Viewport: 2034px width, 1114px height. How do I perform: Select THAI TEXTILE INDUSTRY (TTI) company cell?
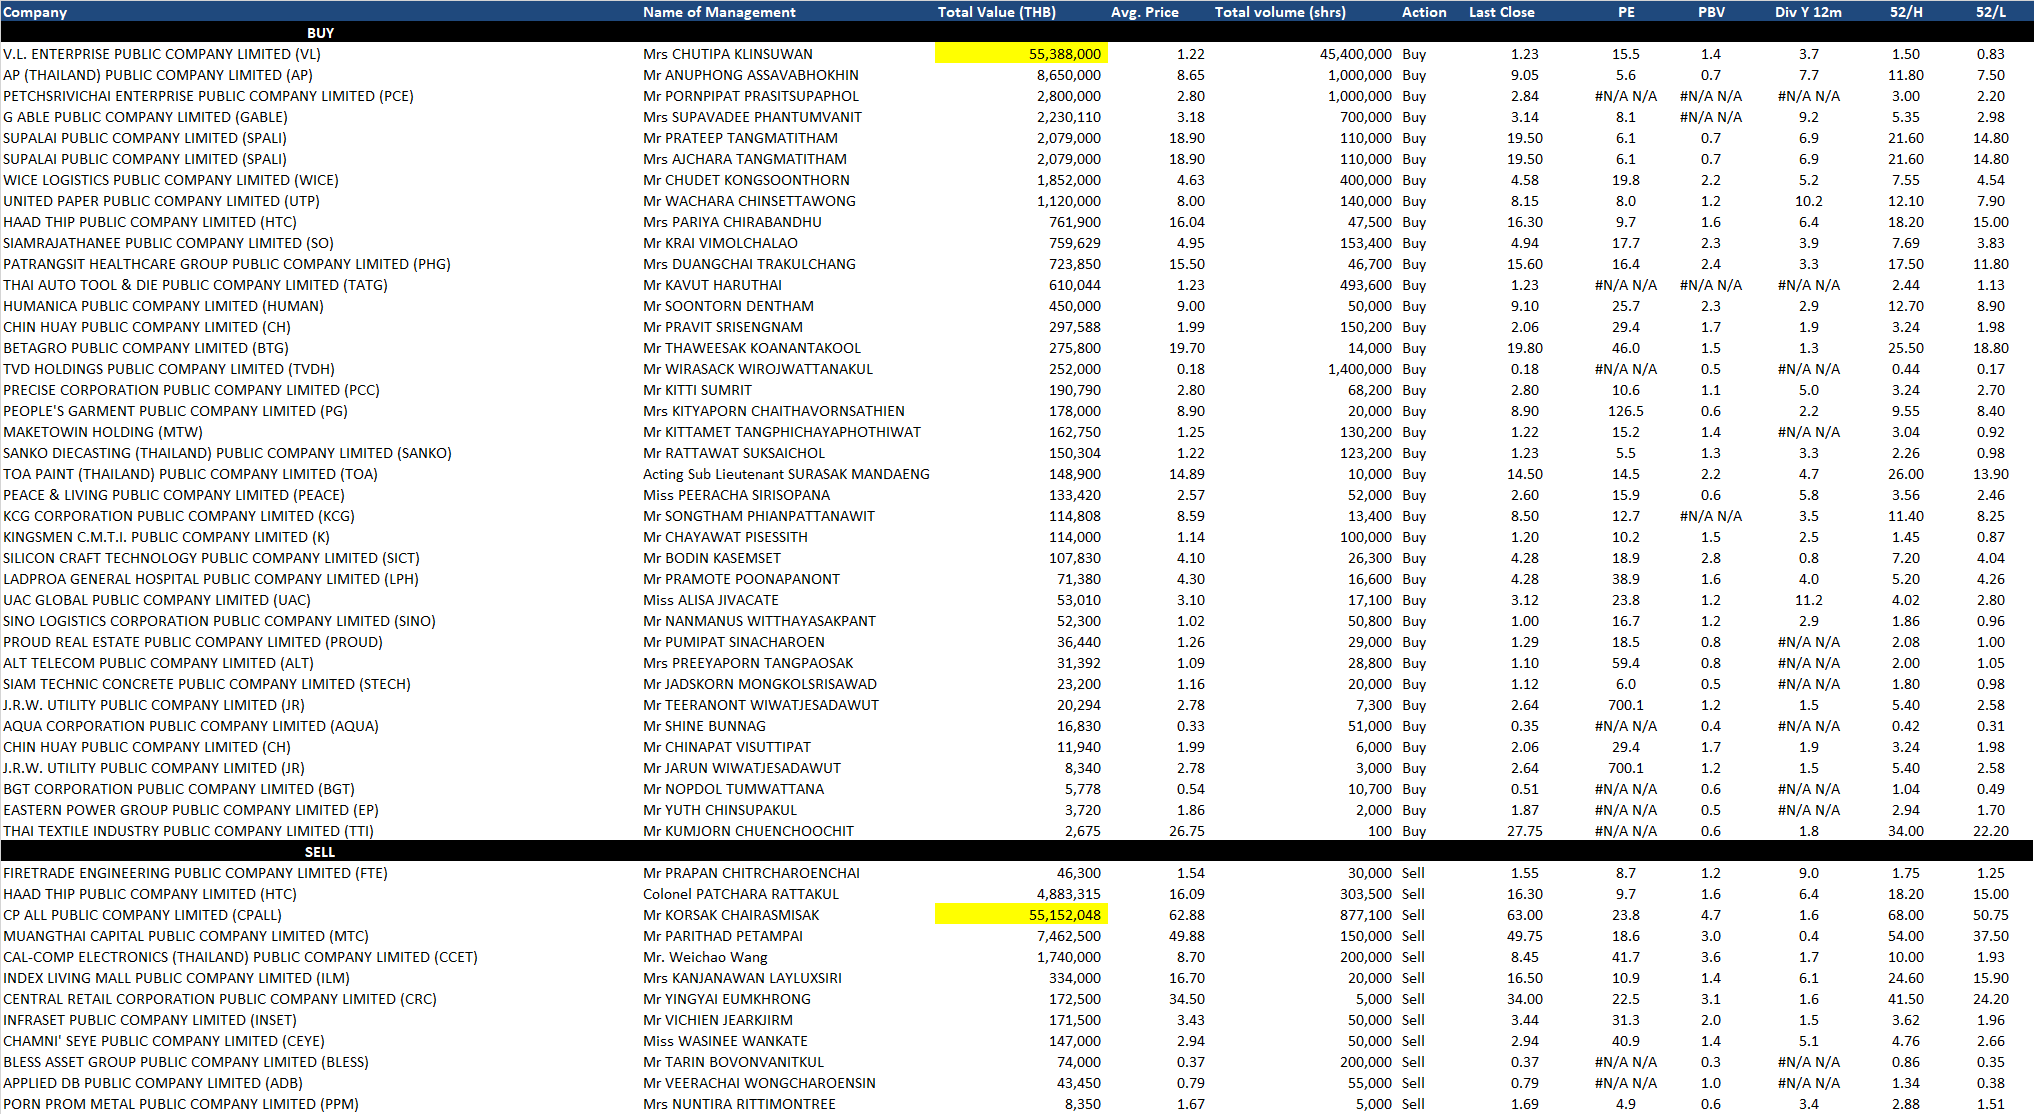pos(188,831)
